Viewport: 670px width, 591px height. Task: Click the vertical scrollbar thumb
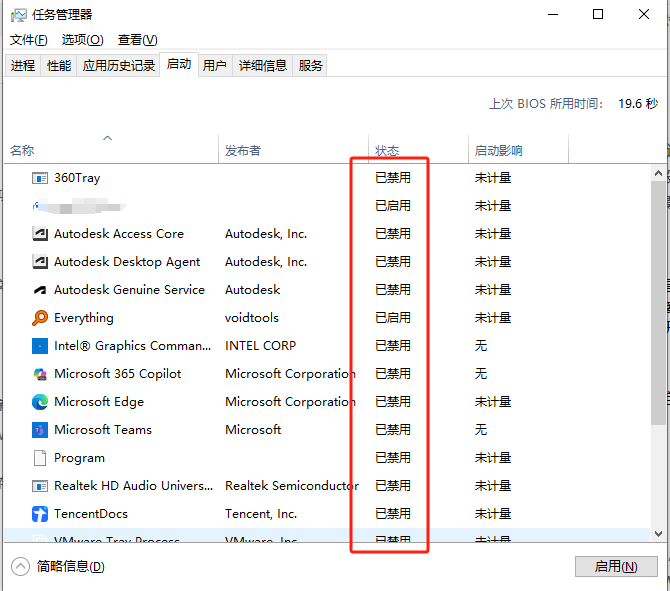[658, 303]
